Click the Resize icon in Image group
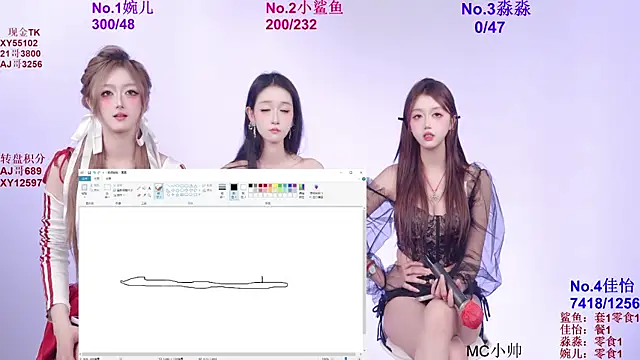 click(115, 190)
